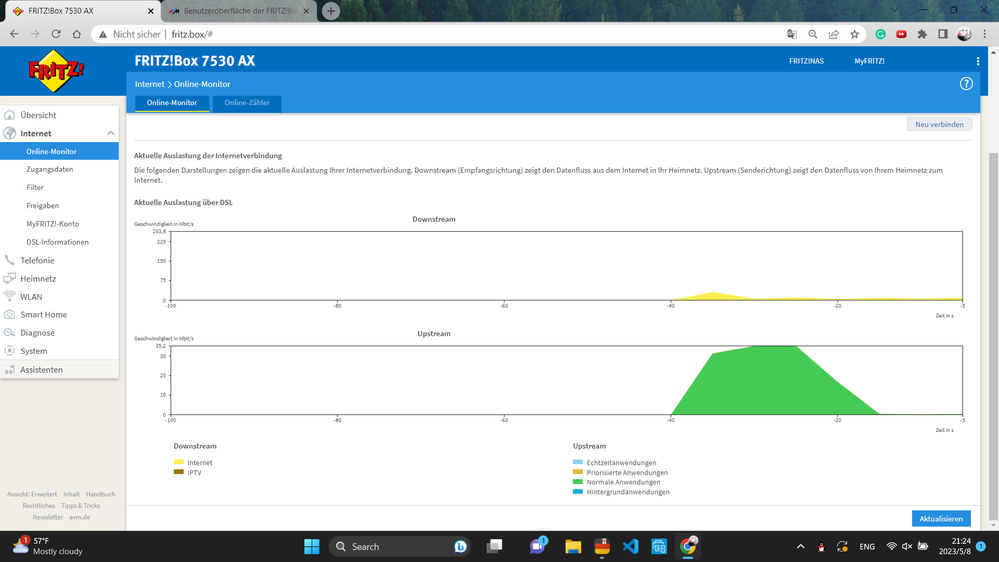Open the three-dot FRITZ!Box menu
999x562 pixels.
978,61
